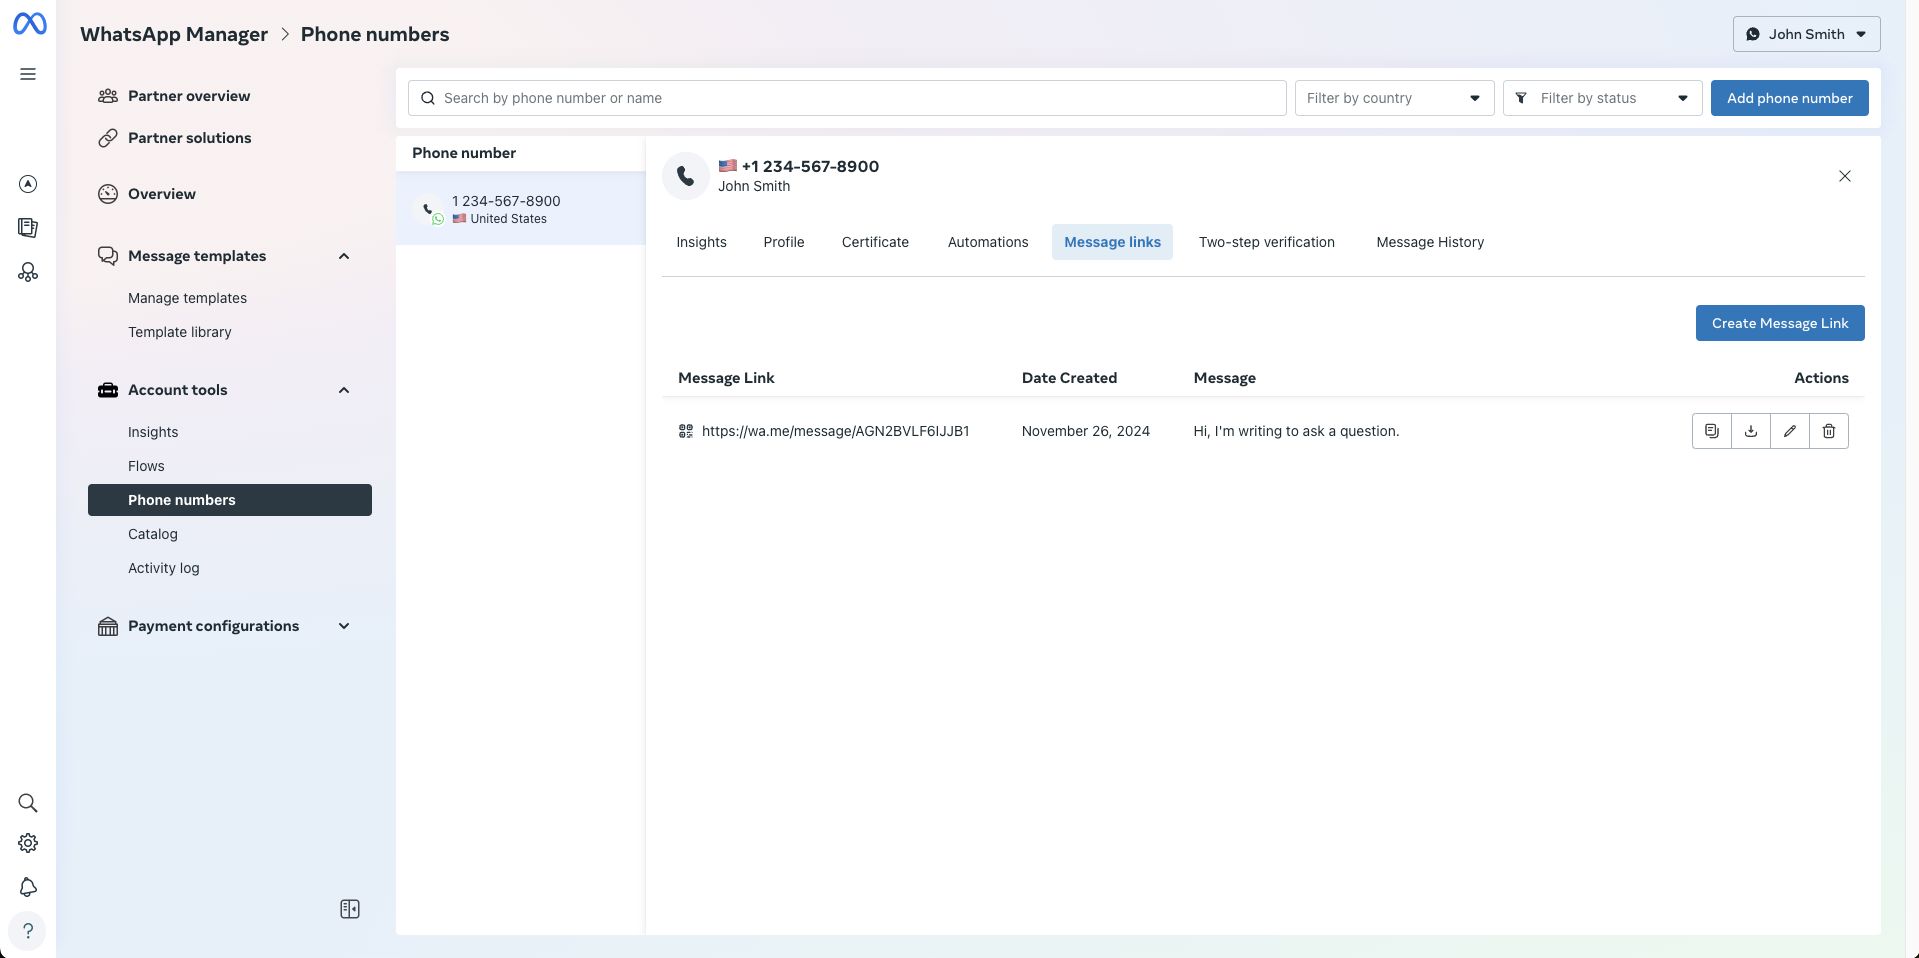The height and width of the screenshot is (958, 1919).
Task: Switch to Profile tab
Action: tap(784, 242)
